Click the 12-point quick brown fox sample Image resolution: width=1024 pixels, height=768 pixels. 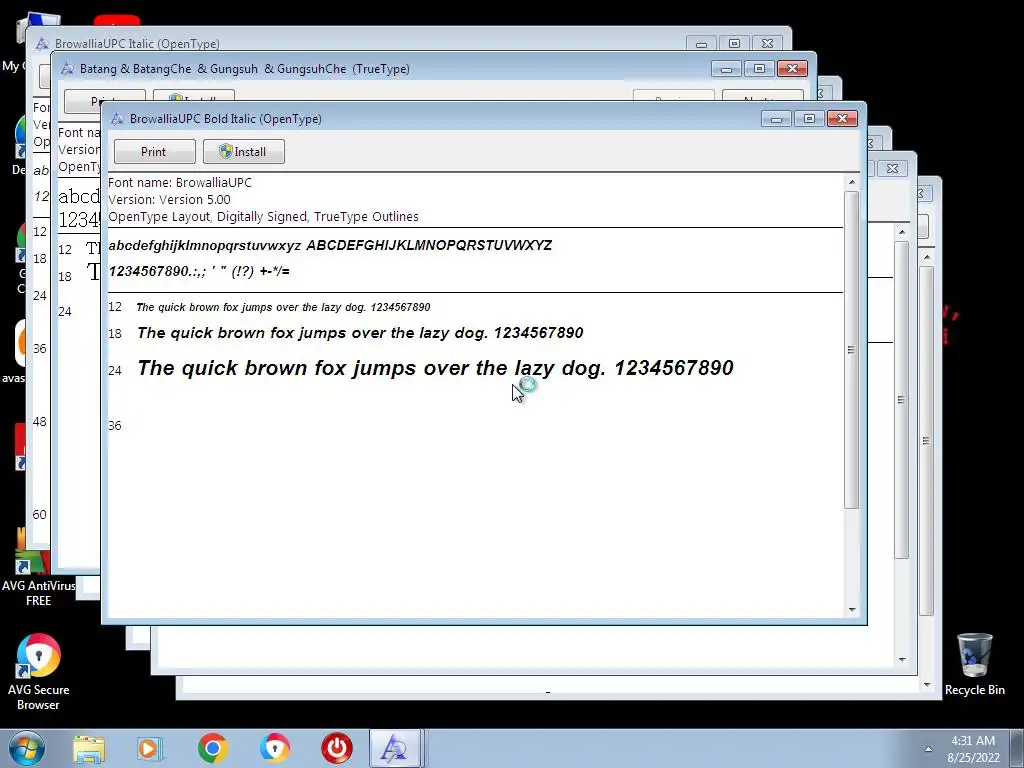pyautogui.click(x=283, y=307)
